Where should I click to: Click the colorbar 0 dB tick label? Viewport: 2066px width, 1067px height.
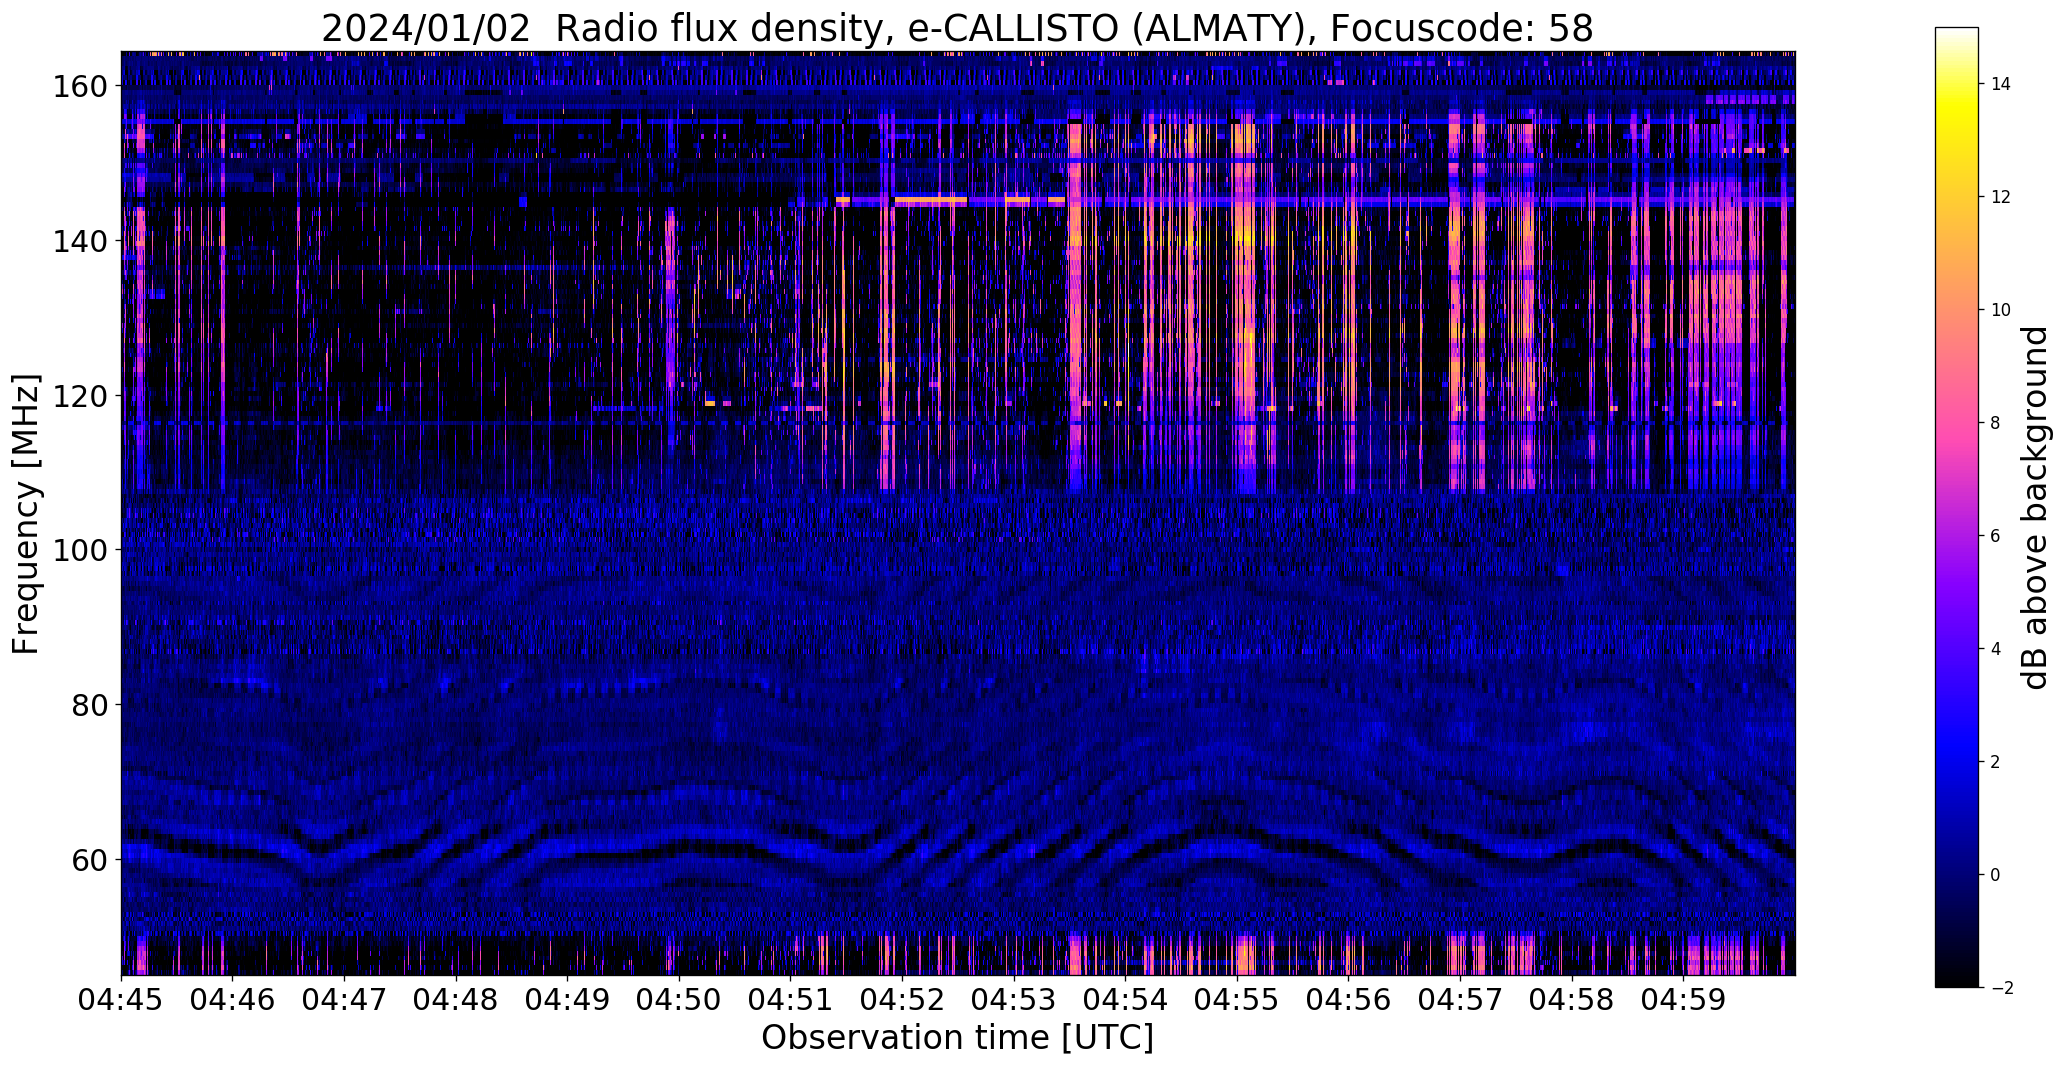tap(1995, 875)
